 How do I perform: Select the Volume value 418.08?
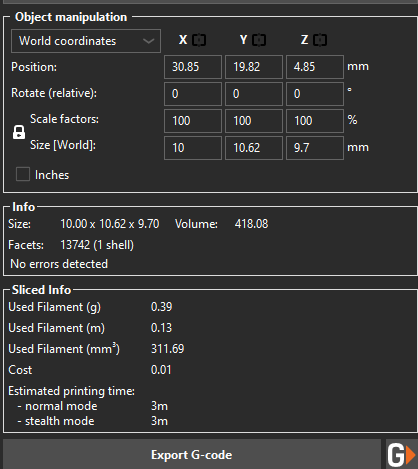point(251,224)
